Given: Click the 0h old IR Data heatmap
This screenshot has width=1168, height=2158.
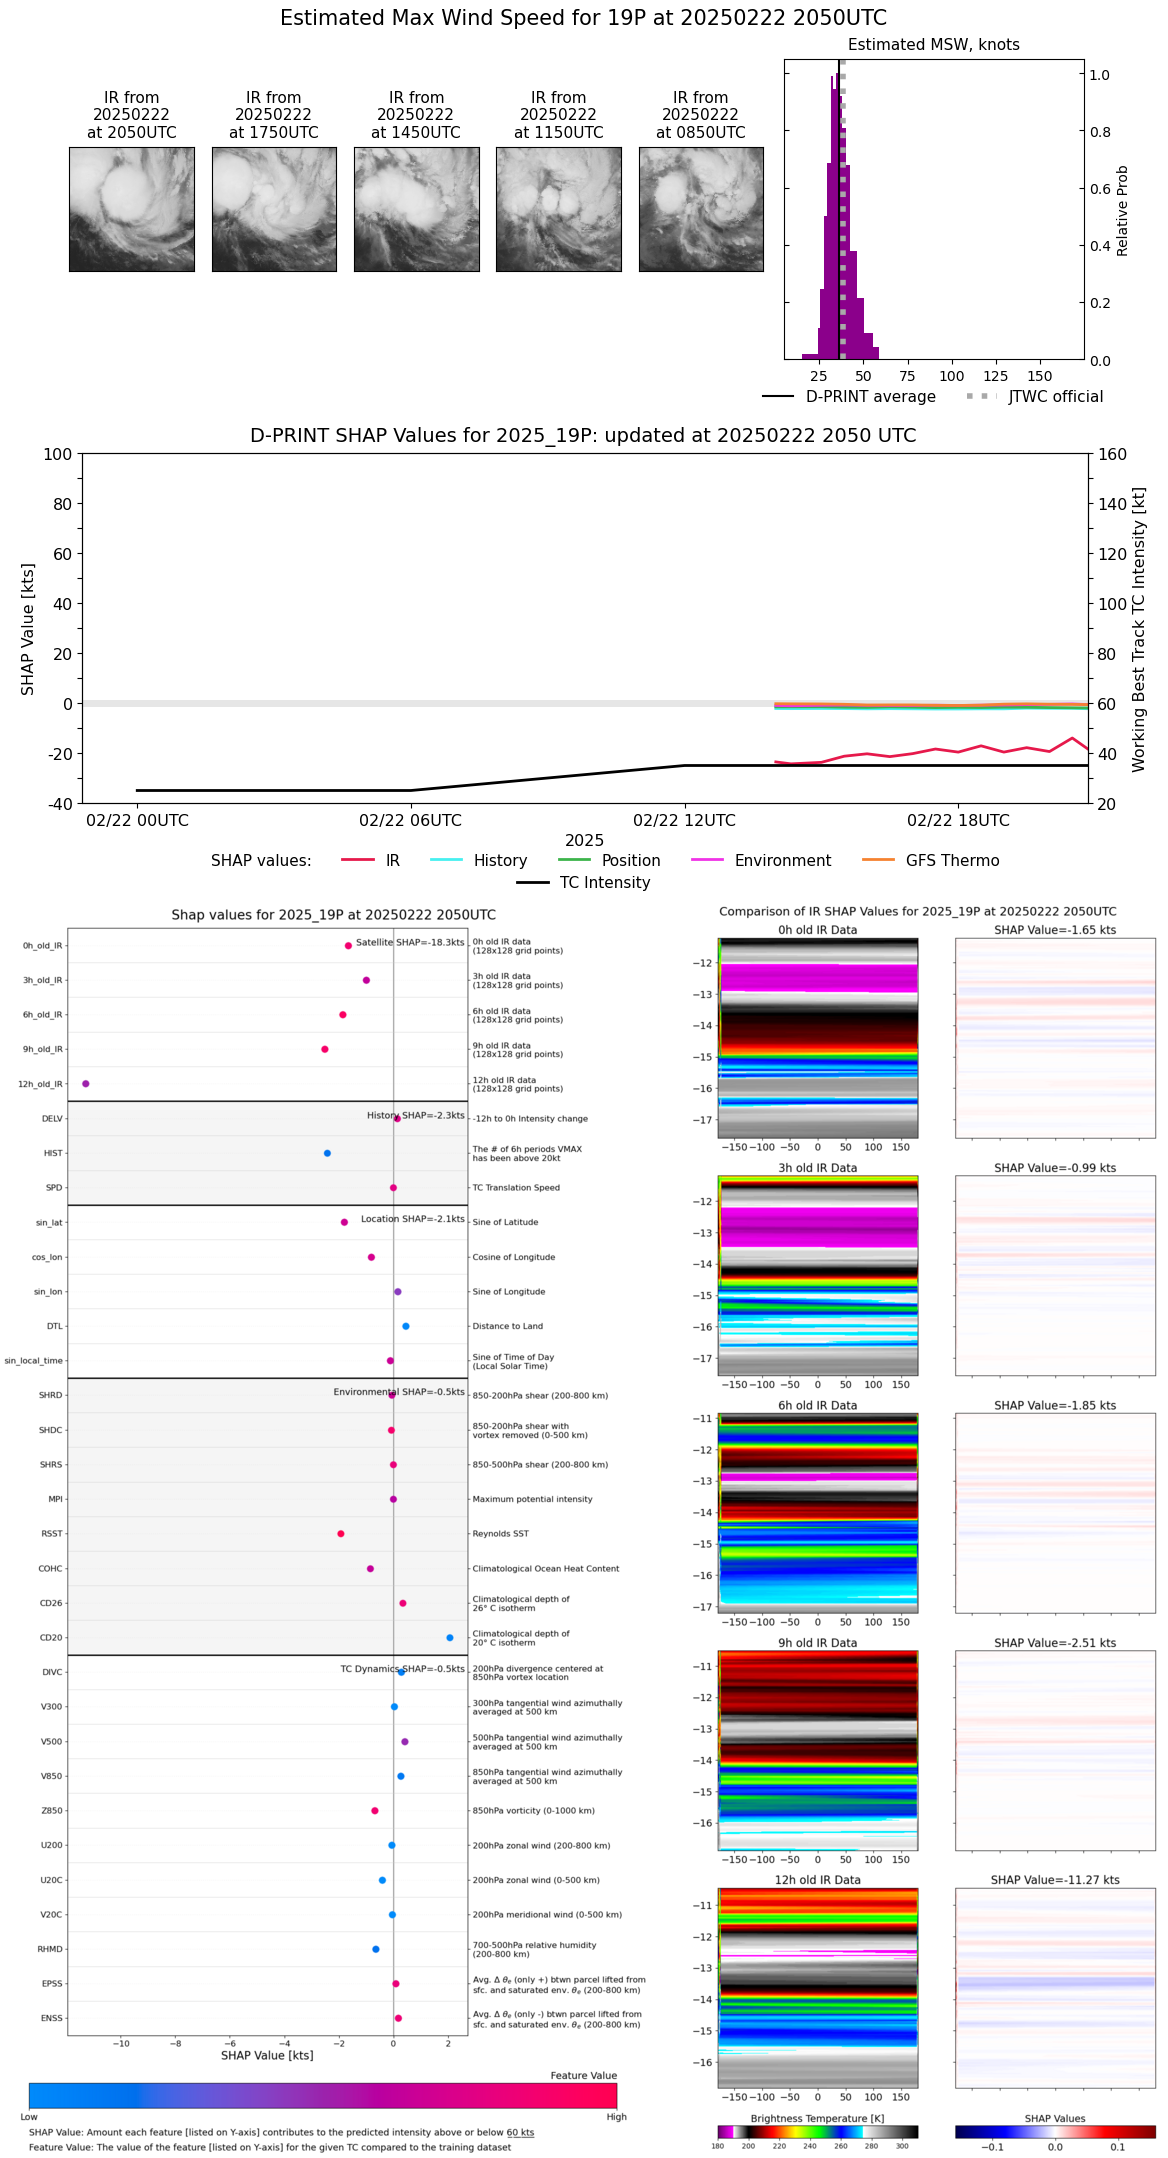Looking at the screenshot, I should tap(817, 1037).
